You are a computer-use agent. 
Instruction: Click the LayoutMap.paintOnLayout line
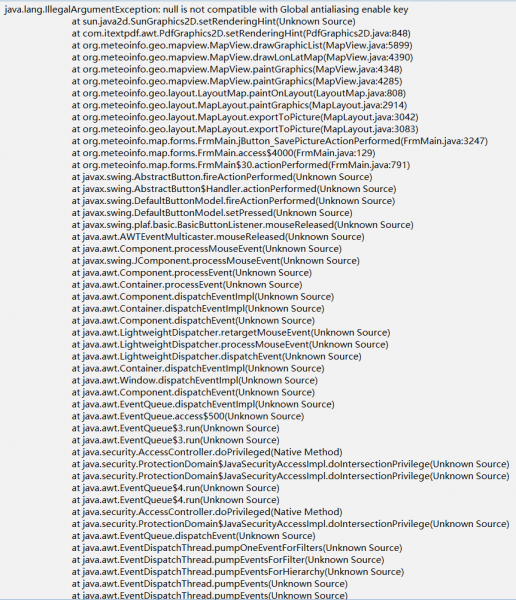[238, 93]
